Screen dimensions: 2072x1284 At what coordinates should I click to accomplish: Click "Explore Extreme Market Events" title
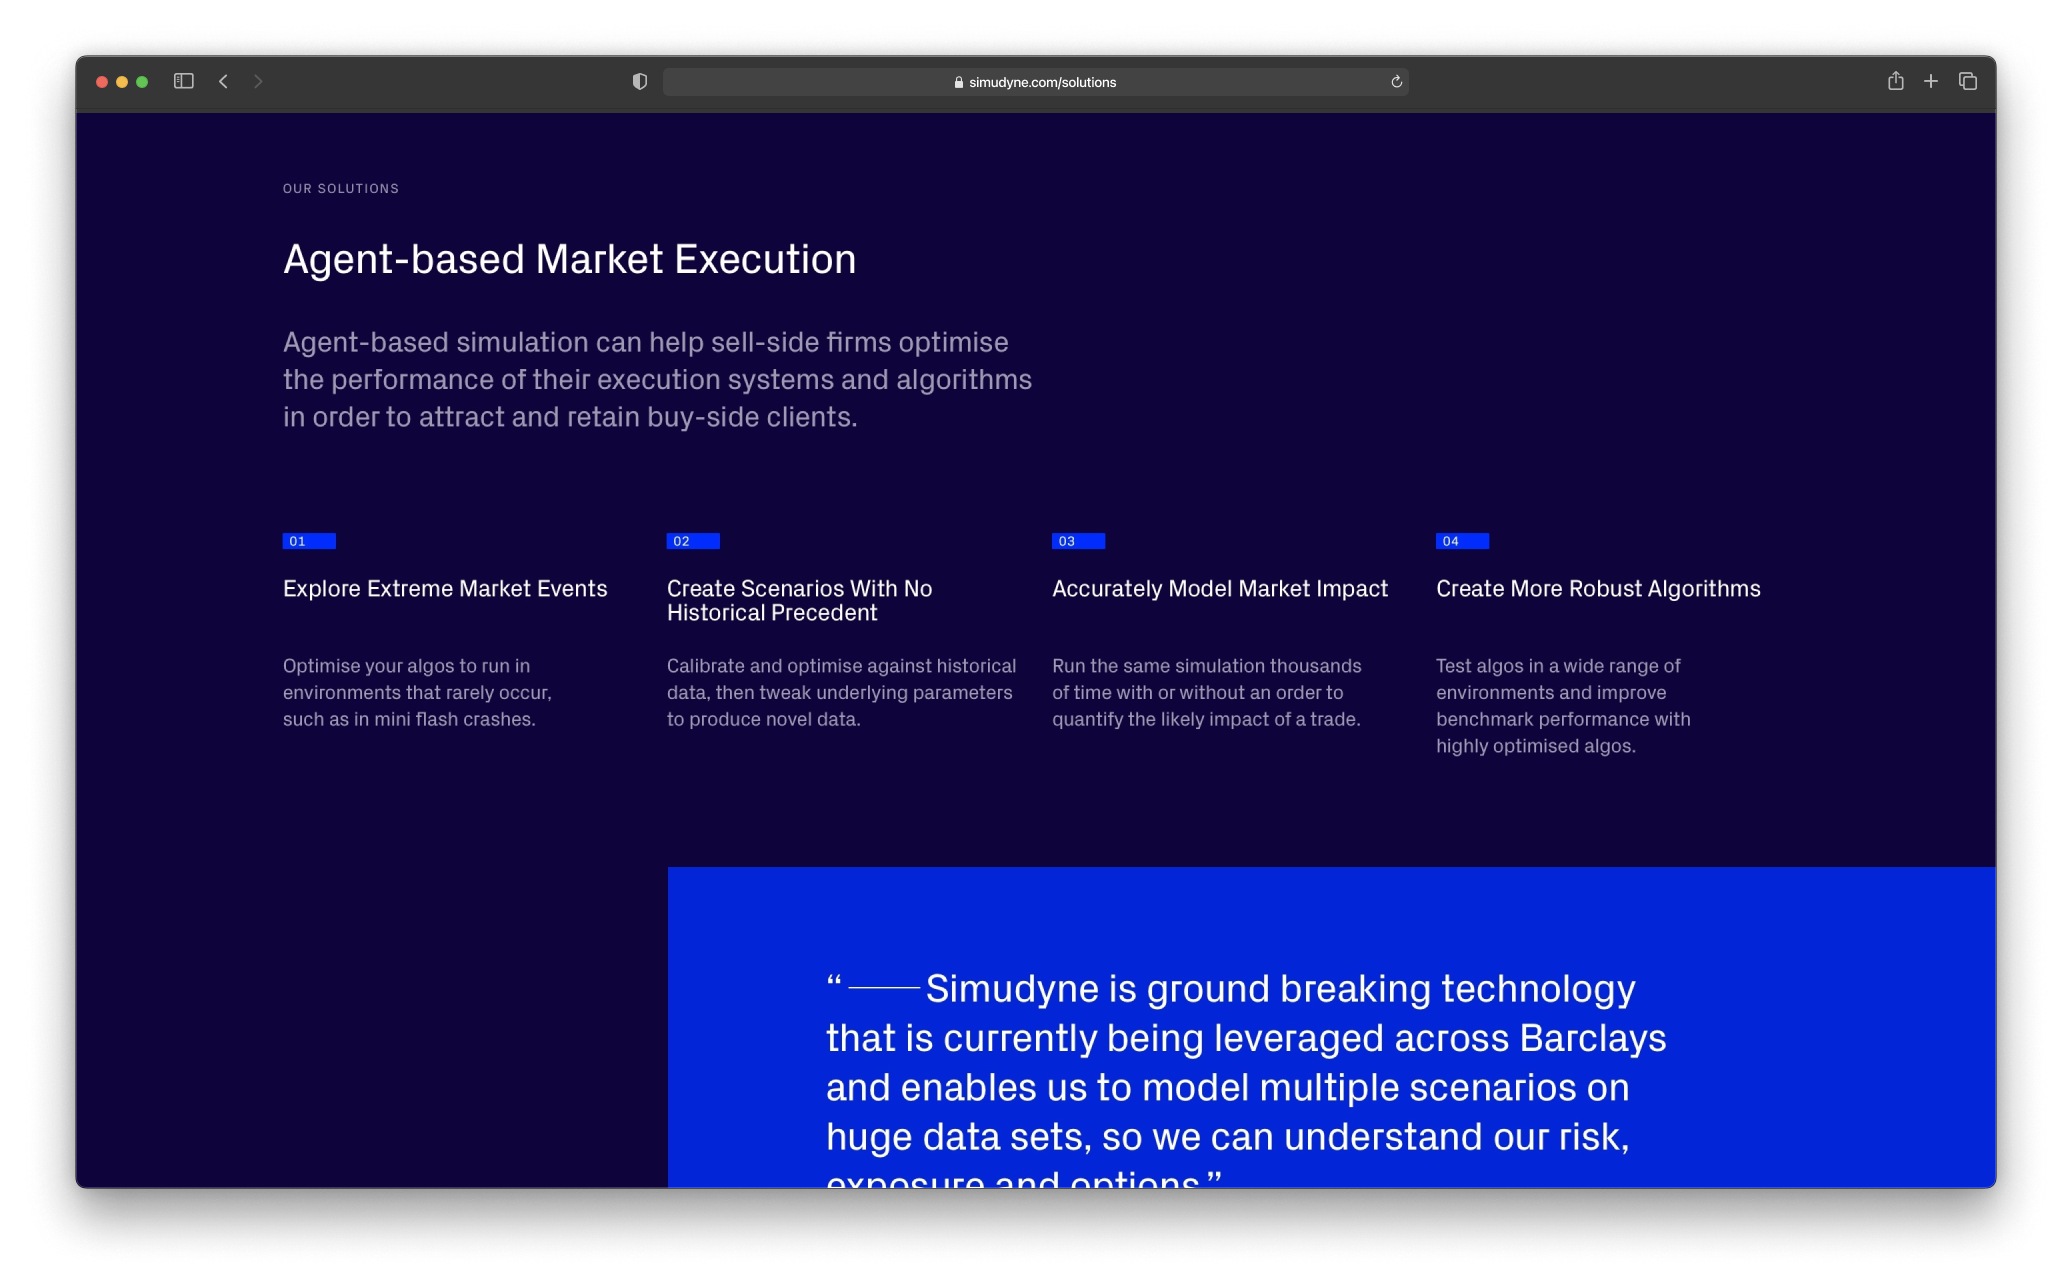pyautogui.click(x=445, y=589)
